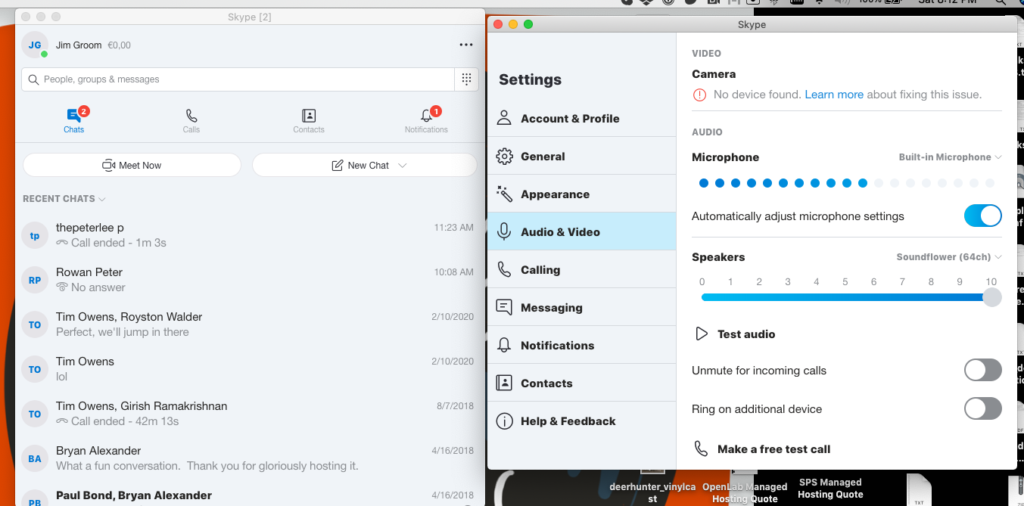Open Messaging settings section
This screenshot has height=506, width=1024.
point(582,308)
